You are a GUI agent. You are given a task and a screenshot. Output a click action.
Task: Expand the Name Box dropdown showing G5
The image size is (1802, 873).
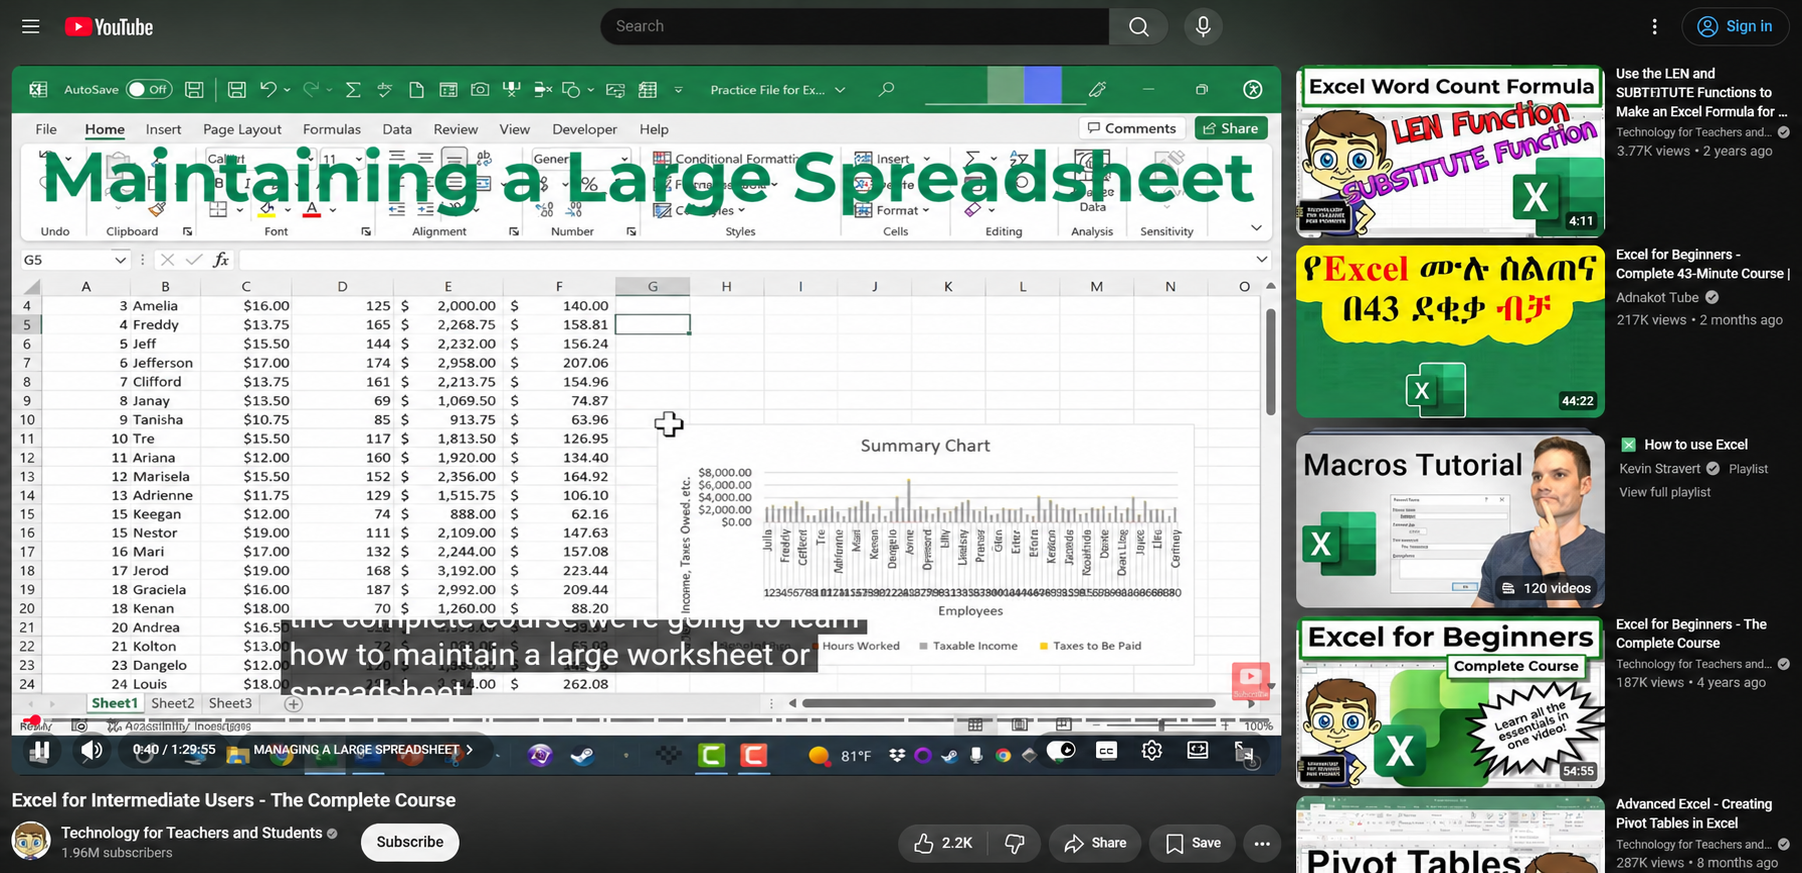click(x=120, y=260)
